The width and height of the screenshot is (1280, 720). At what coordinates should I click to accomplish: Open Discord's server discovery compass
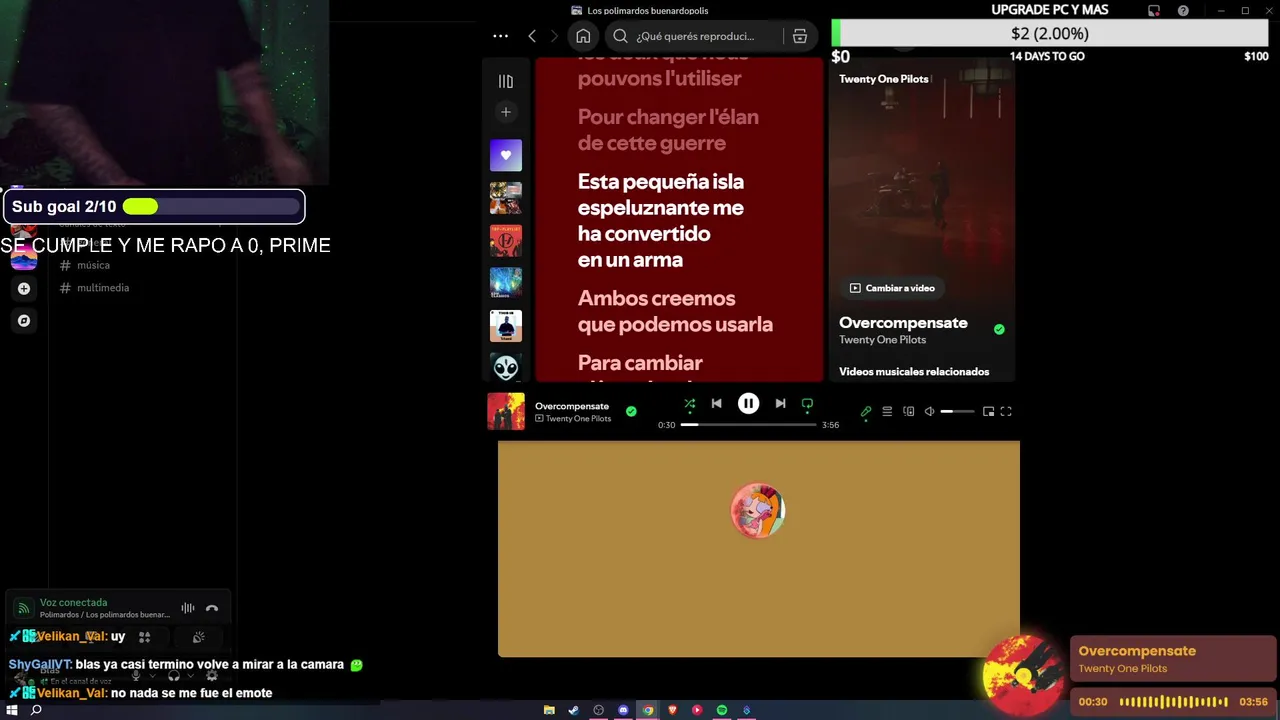24,321
